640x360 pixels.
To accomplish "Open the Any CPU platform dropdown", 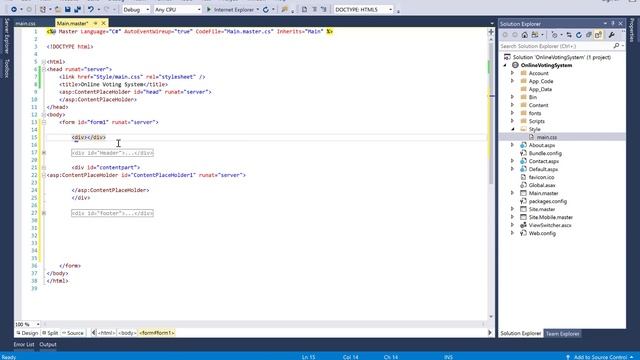I will (x=178, y=9).
